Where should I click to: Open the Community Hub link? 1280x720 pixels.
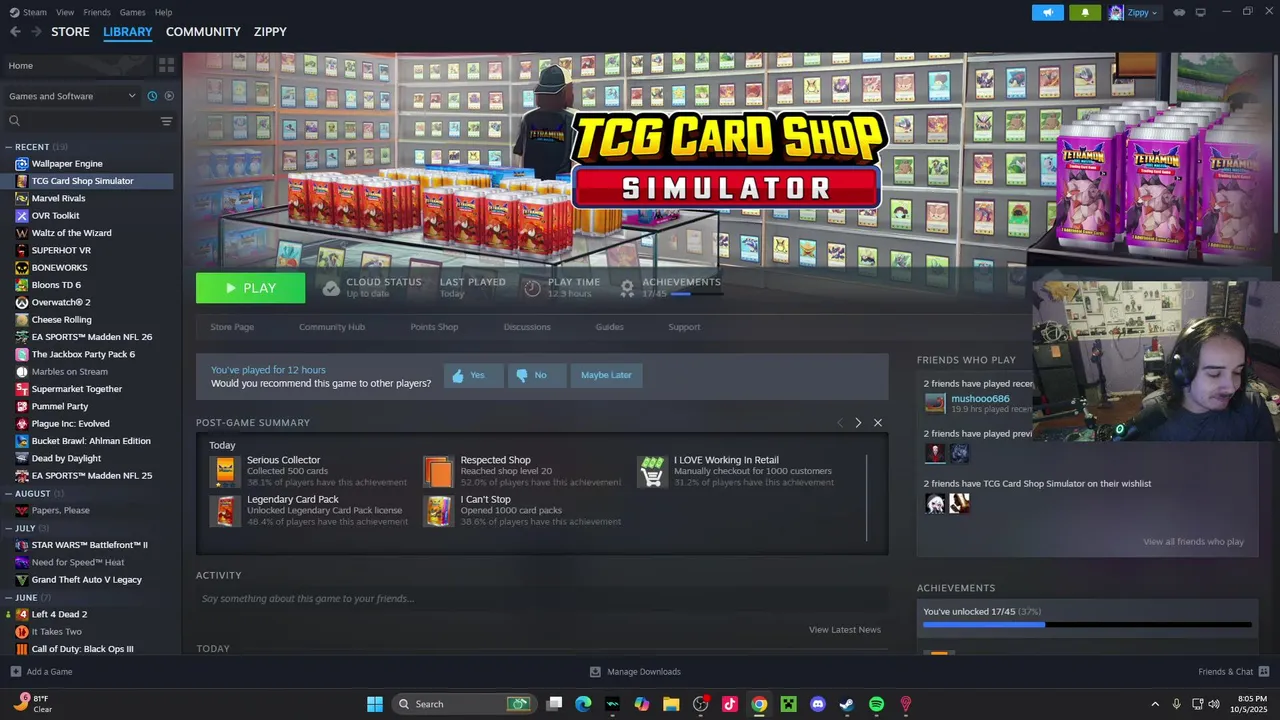(332, 327)
